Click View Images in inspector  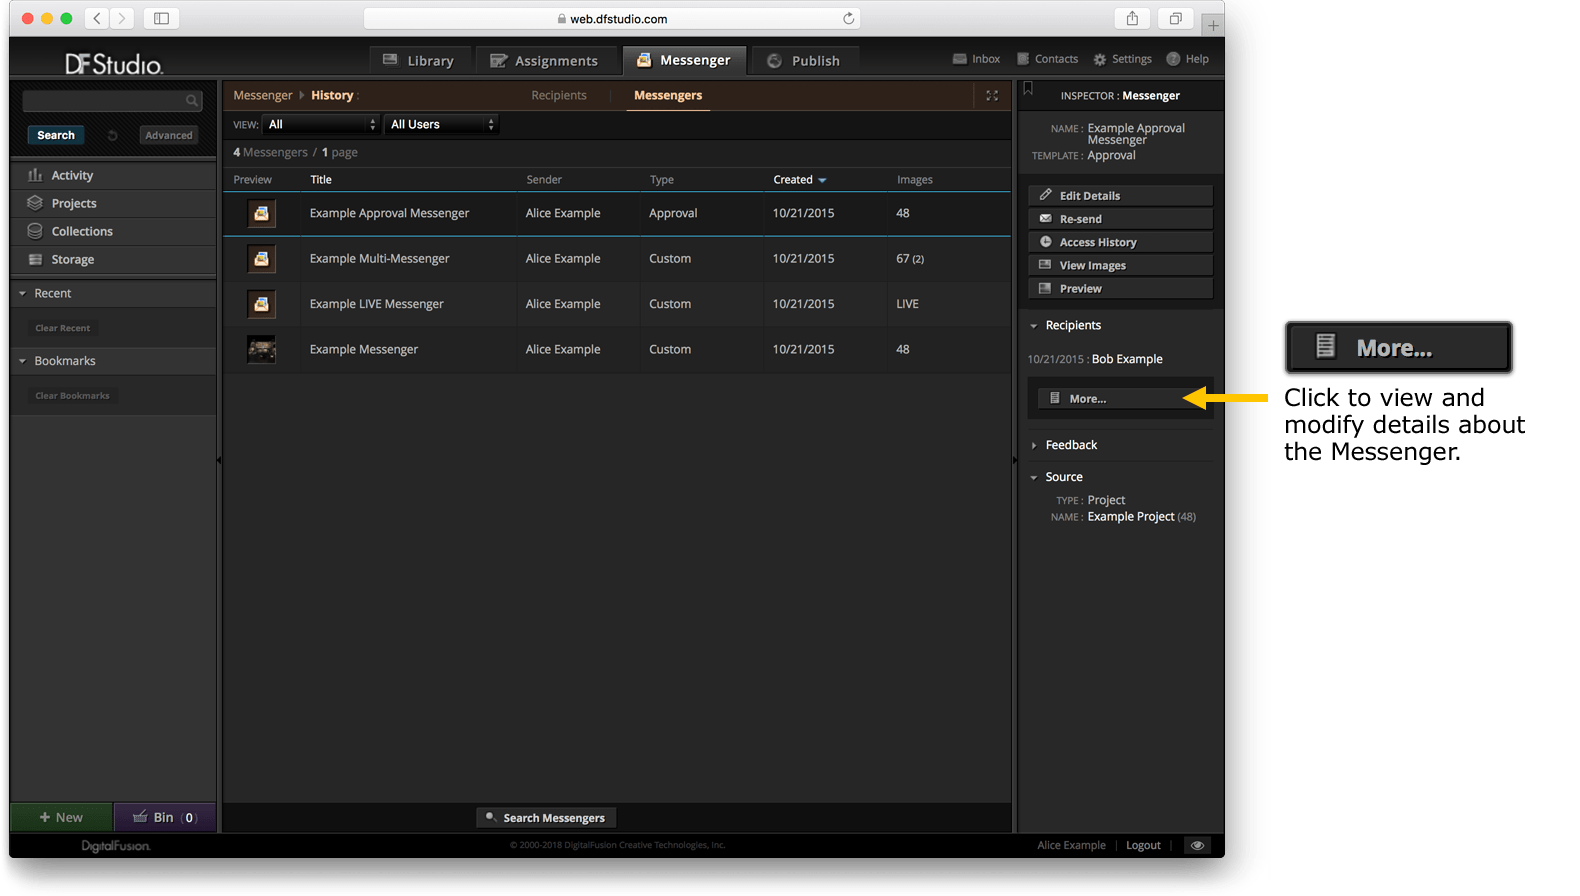(x=1120, y=265)
